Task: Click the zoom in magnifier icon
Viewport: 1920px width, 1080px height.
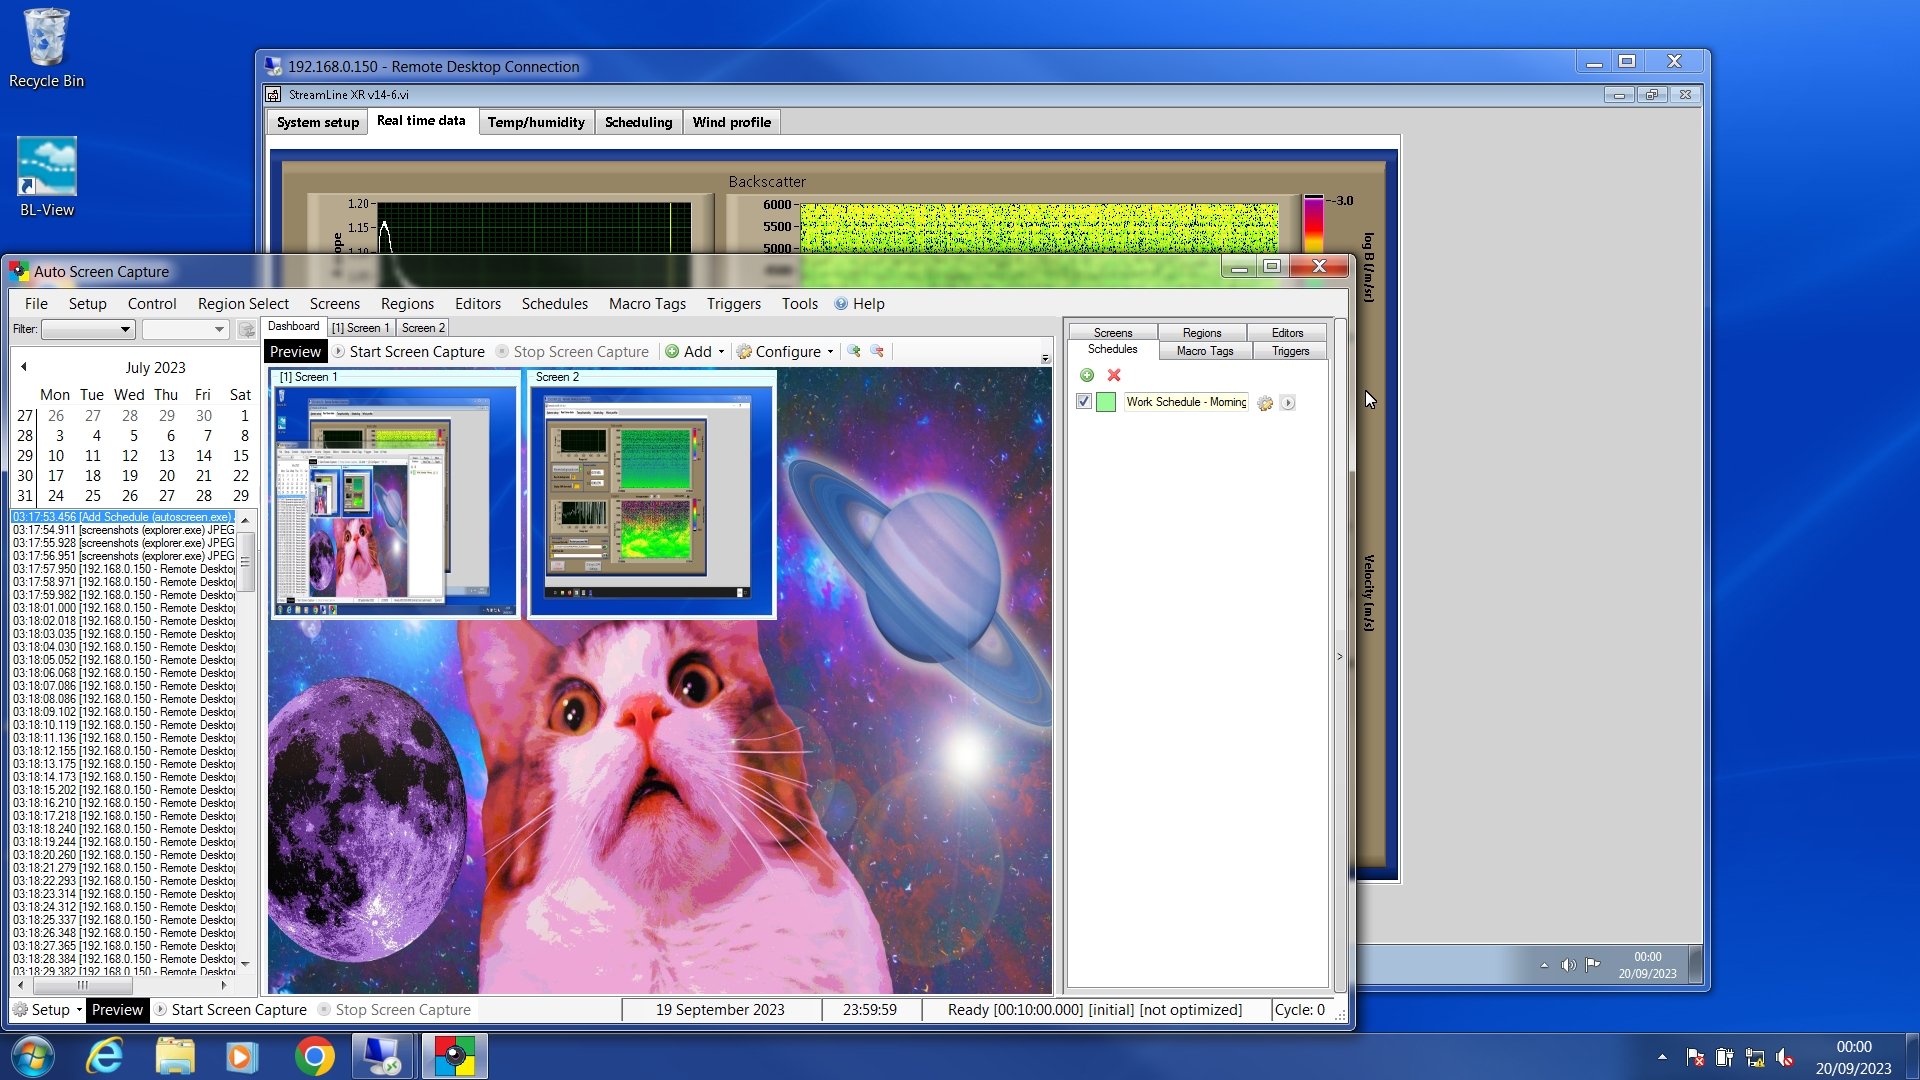Action: point(854,351)
